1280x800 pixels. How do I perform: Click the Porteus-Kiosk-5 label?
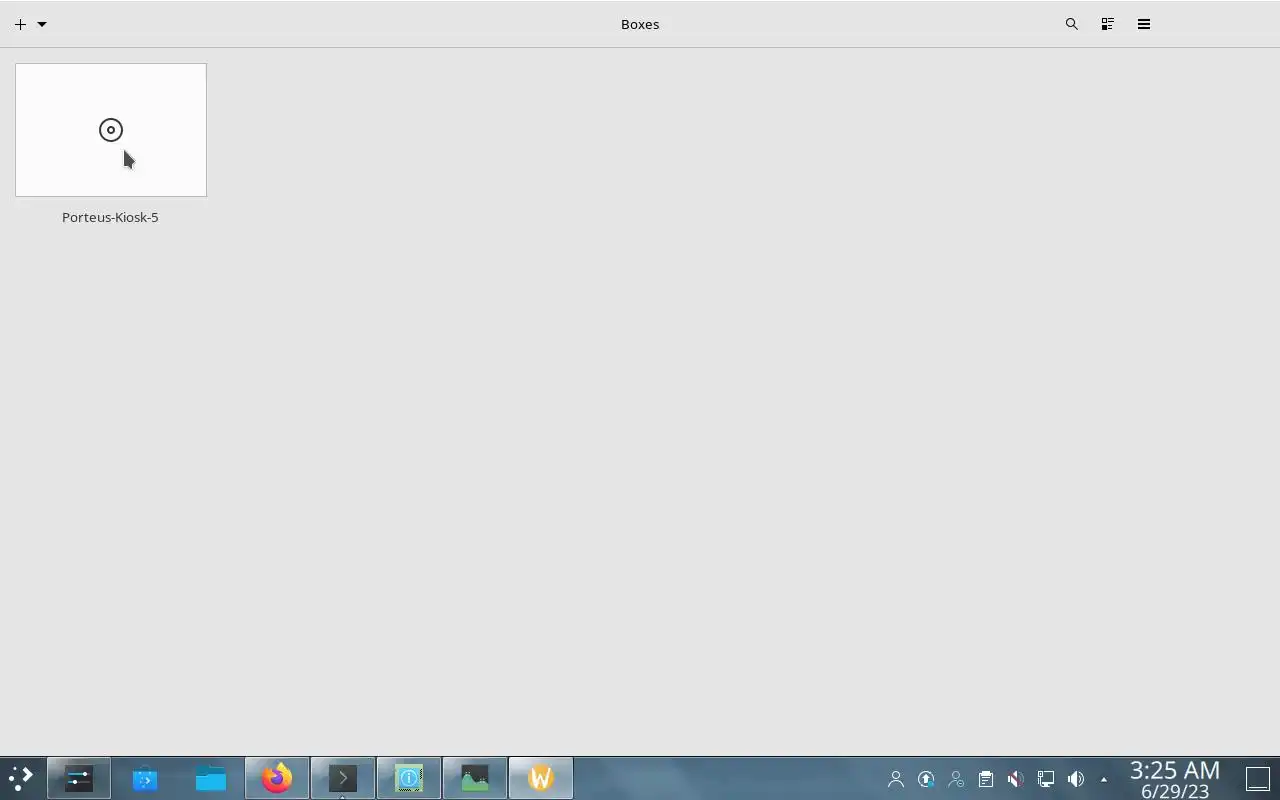click(110, 217)
